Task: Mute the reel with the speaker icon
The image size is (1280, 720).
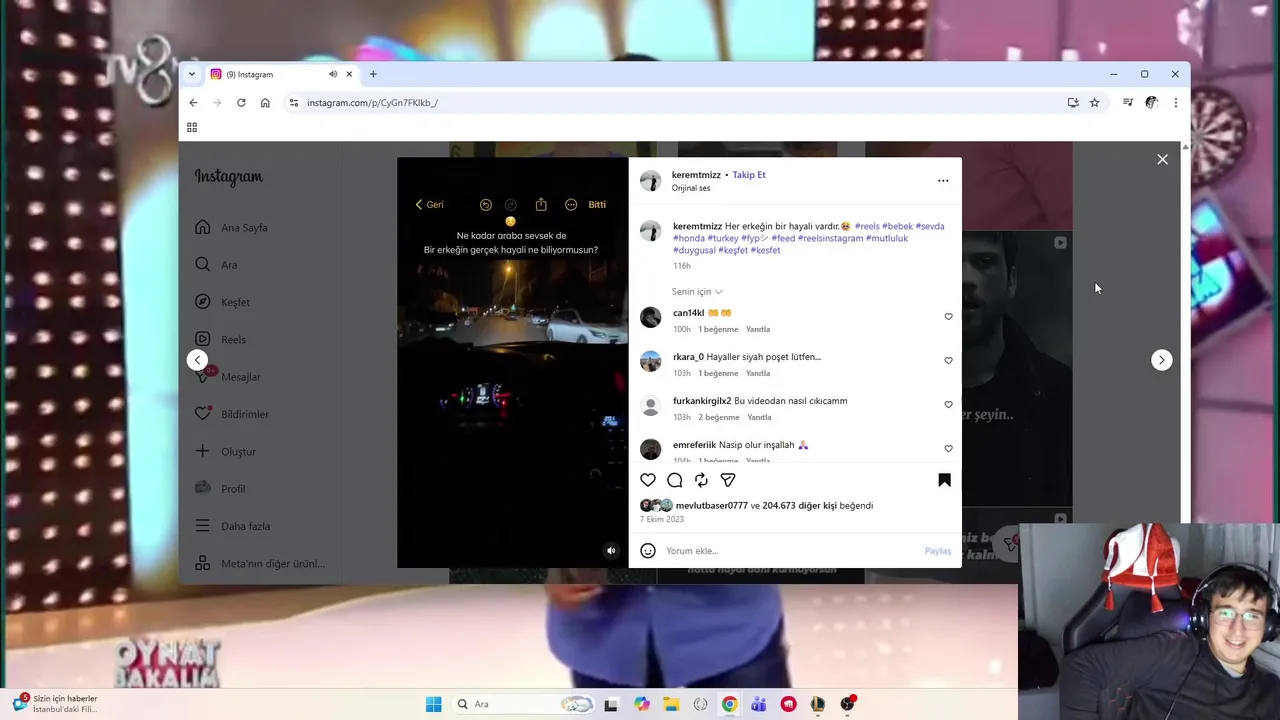Action: click(611, 550)
